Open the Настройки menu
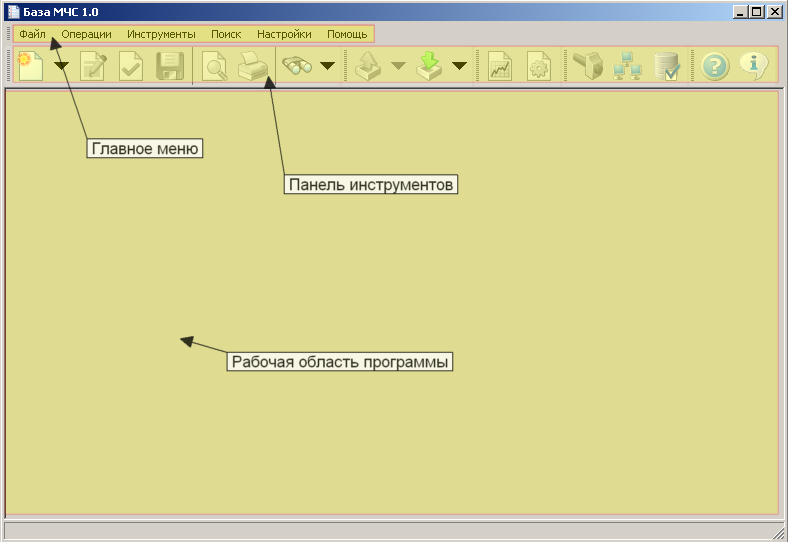This screenshot has height=542, width=788. coord(284,34)
